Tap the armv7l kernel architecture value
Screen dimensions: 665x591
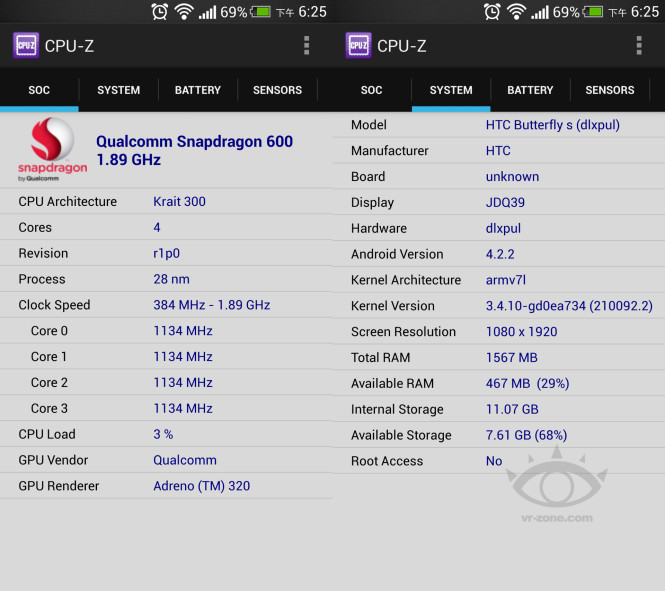pyautogui.click(x=506, y=280)
